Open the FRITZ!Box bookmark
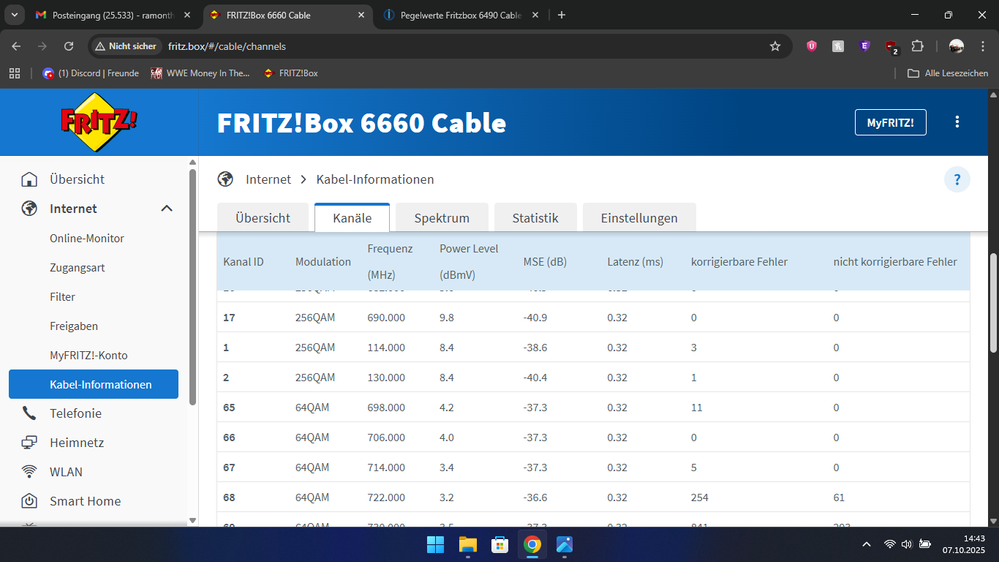Screen dimensions: 999x562 [x=291, y=73]
